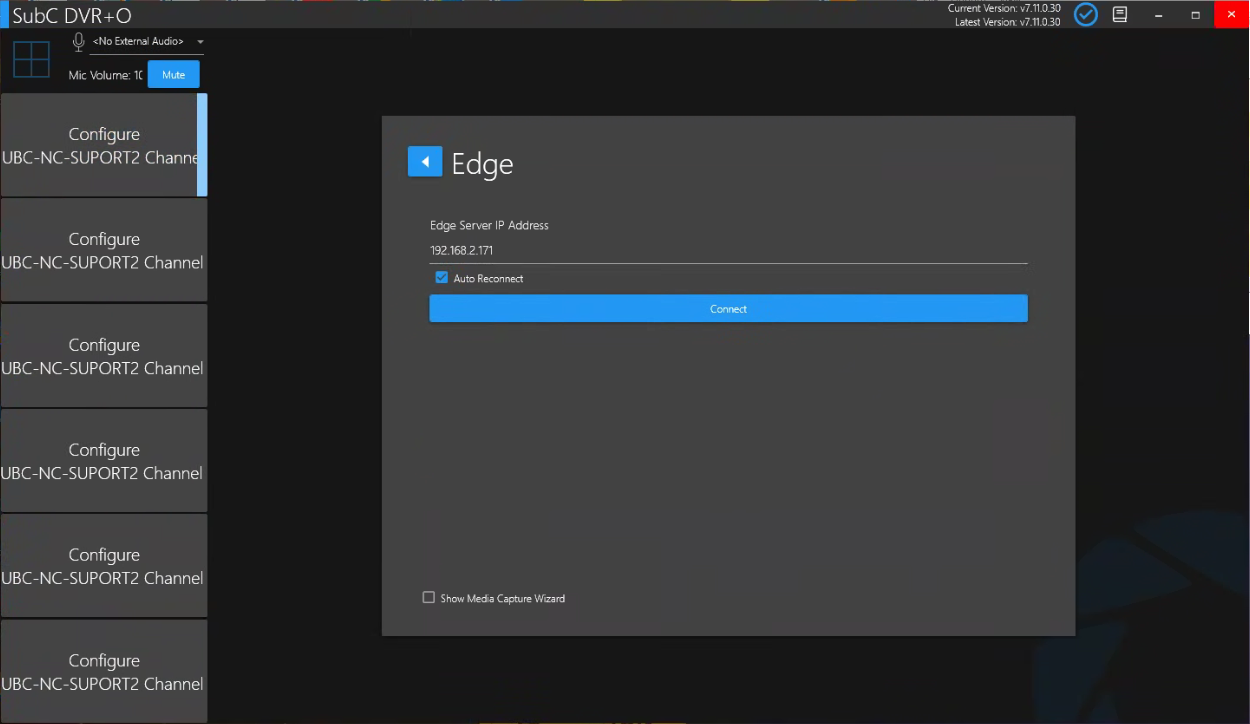Click the channel list scrollbar thumb
The width and height of the screenshot is (1250, 724).
203,144
